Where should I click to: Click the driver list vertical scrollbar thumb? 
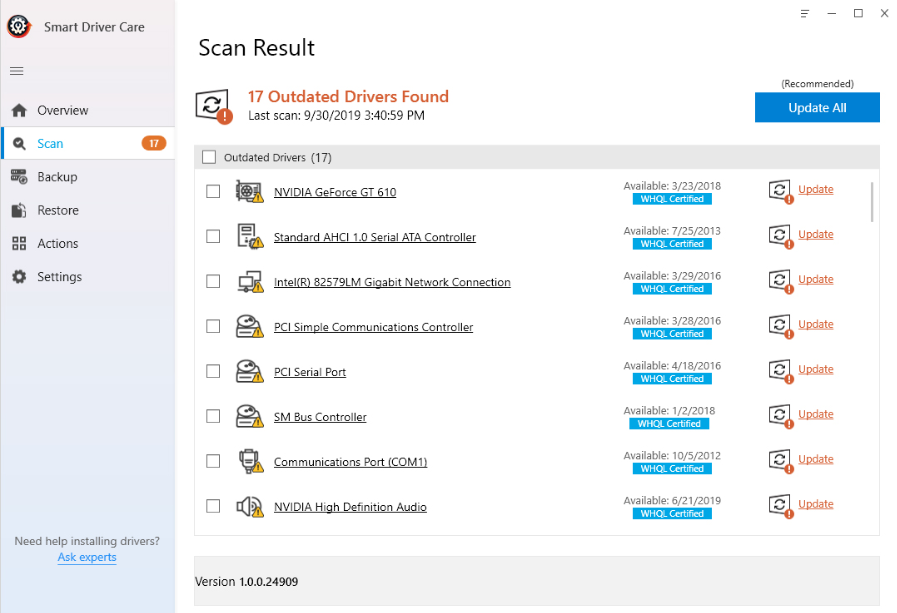pos(872,201)
